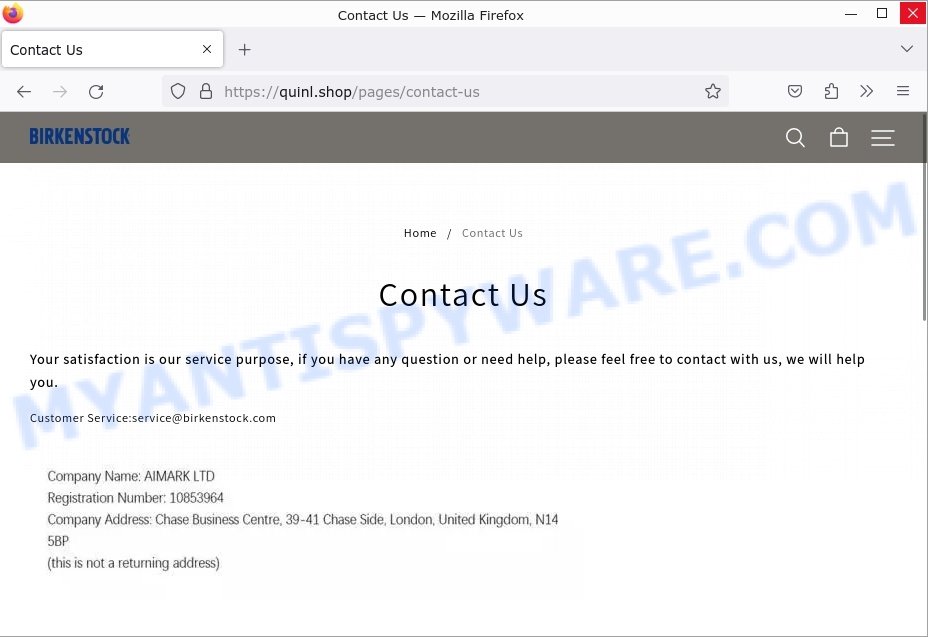Minimize the Firefox window
928x637 pixels.
pyautogui.click(x=851, y=14)
